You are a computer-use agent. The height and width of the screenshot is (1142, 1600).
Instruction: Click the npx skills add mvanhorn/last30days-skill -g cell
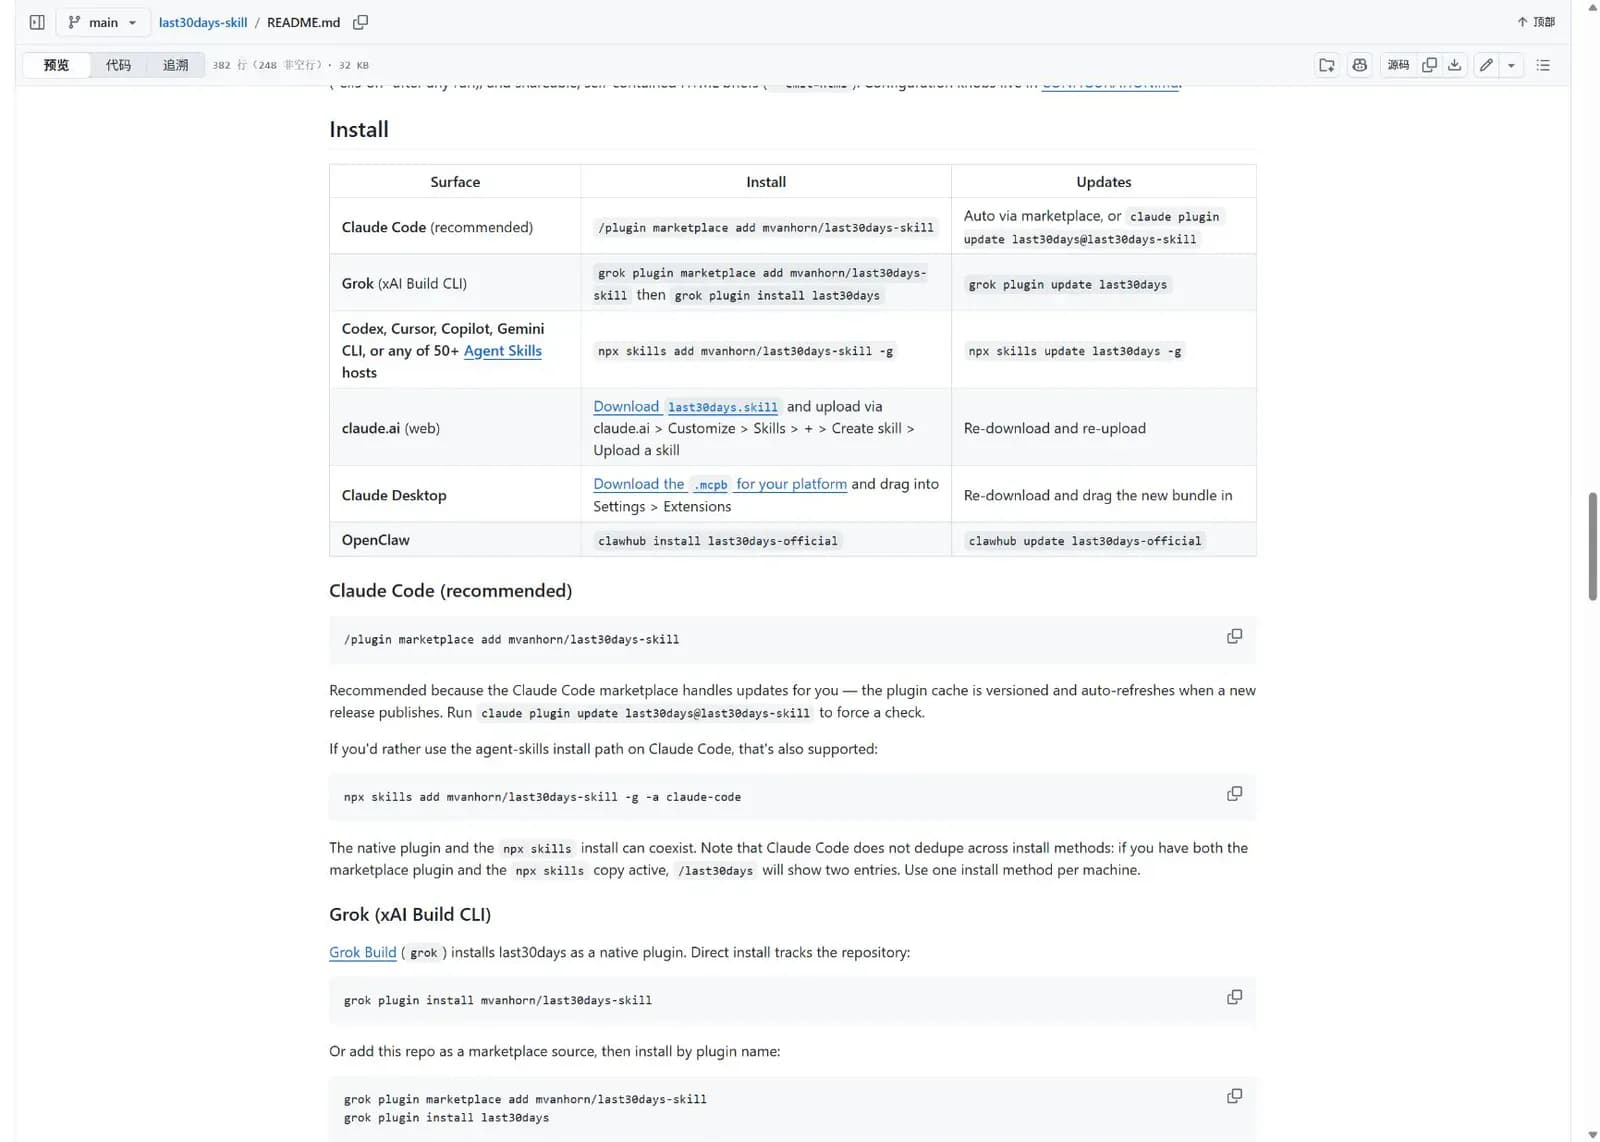[766, 351]
